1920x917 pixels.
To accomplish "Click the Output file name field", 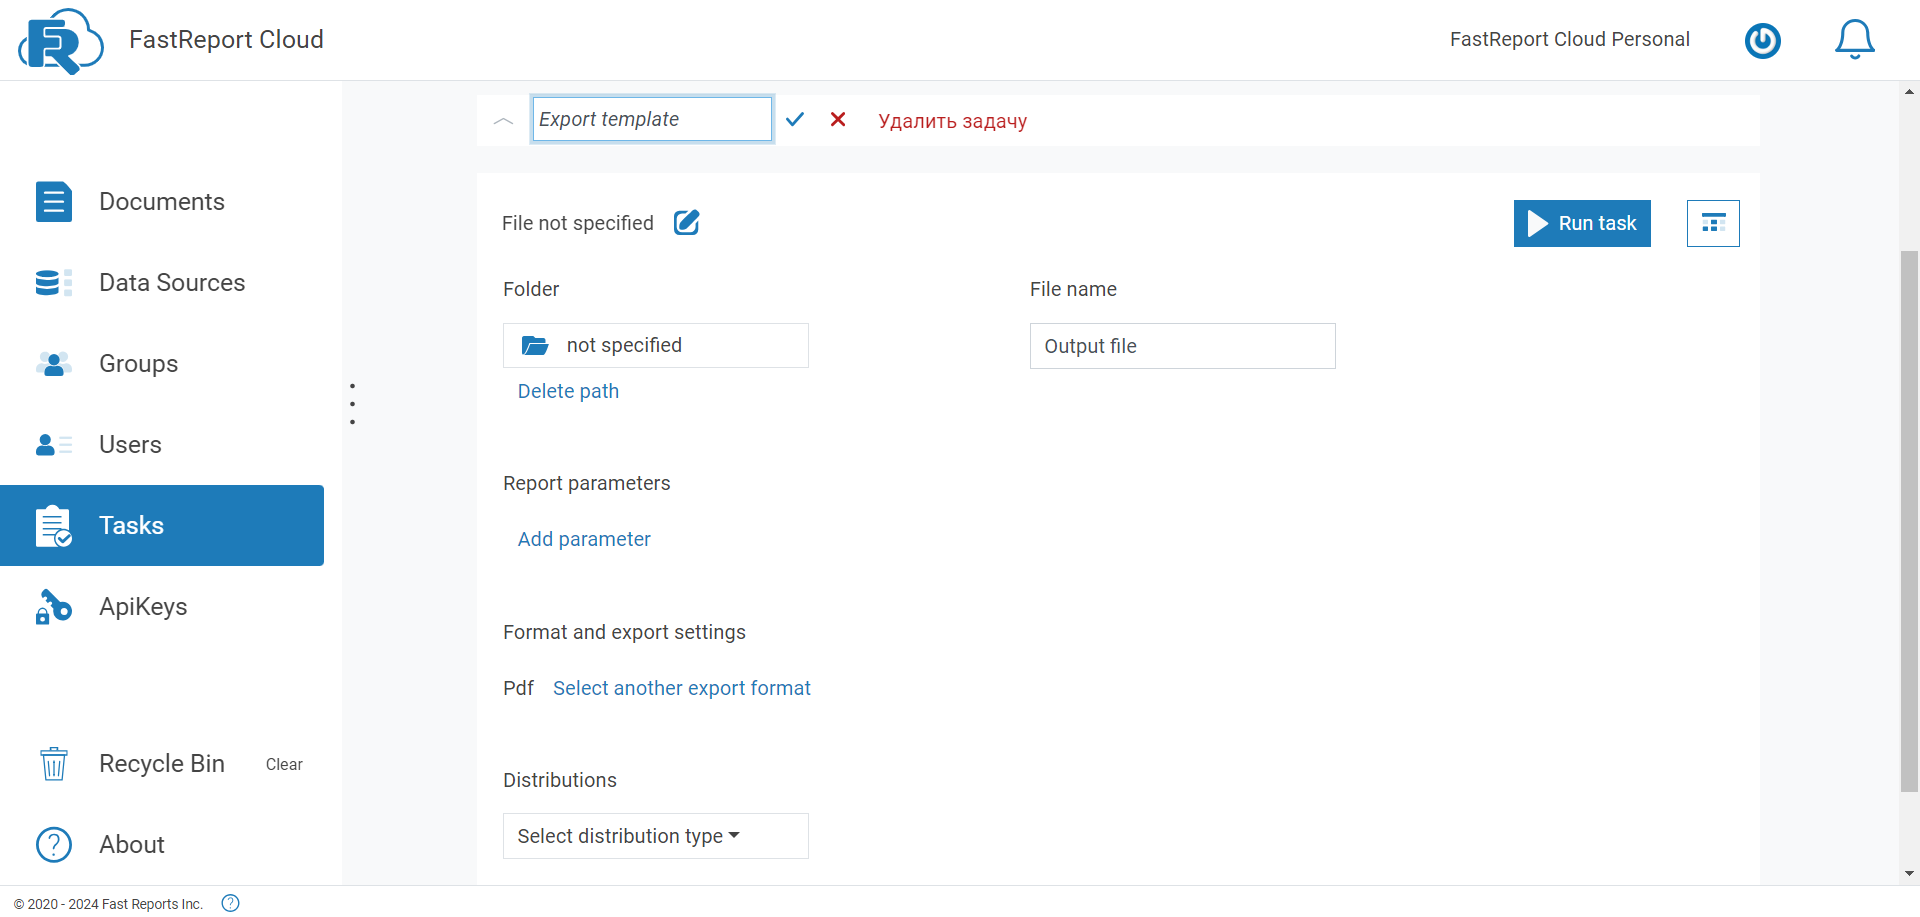I will click(1182, 346).
